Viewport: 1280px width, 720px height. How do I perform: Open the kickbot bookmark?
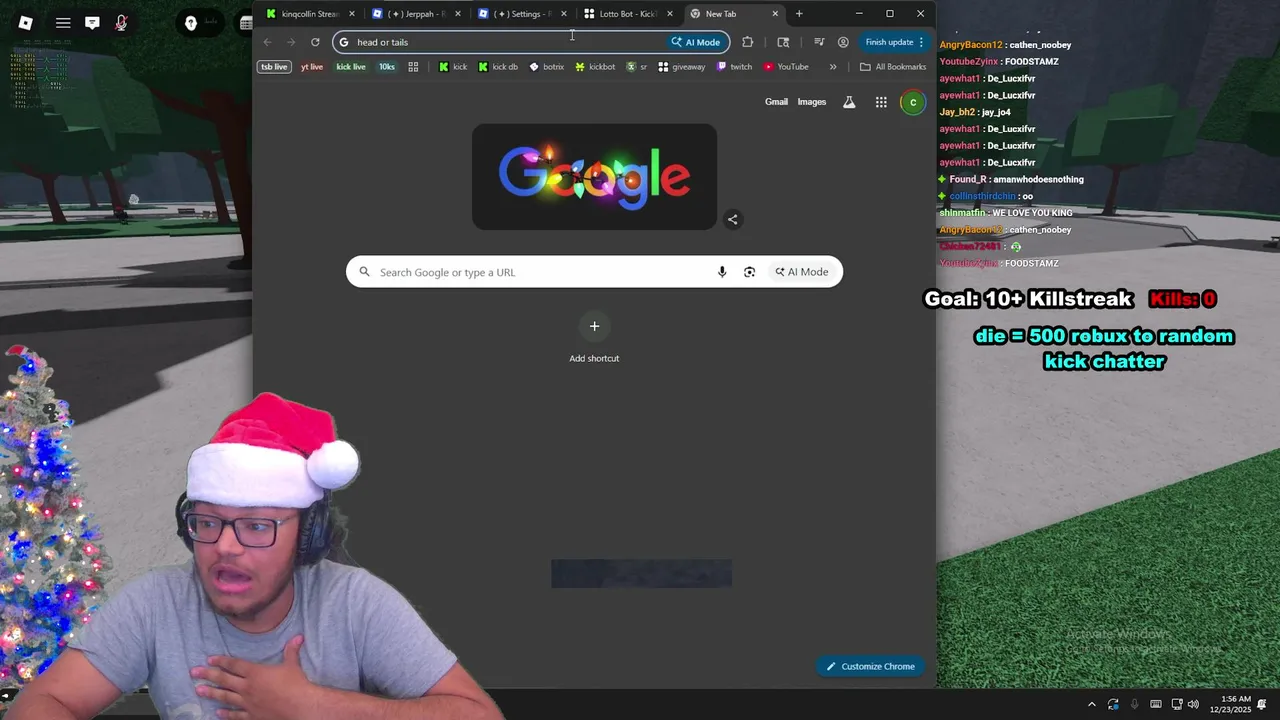[x=595, y=67]
